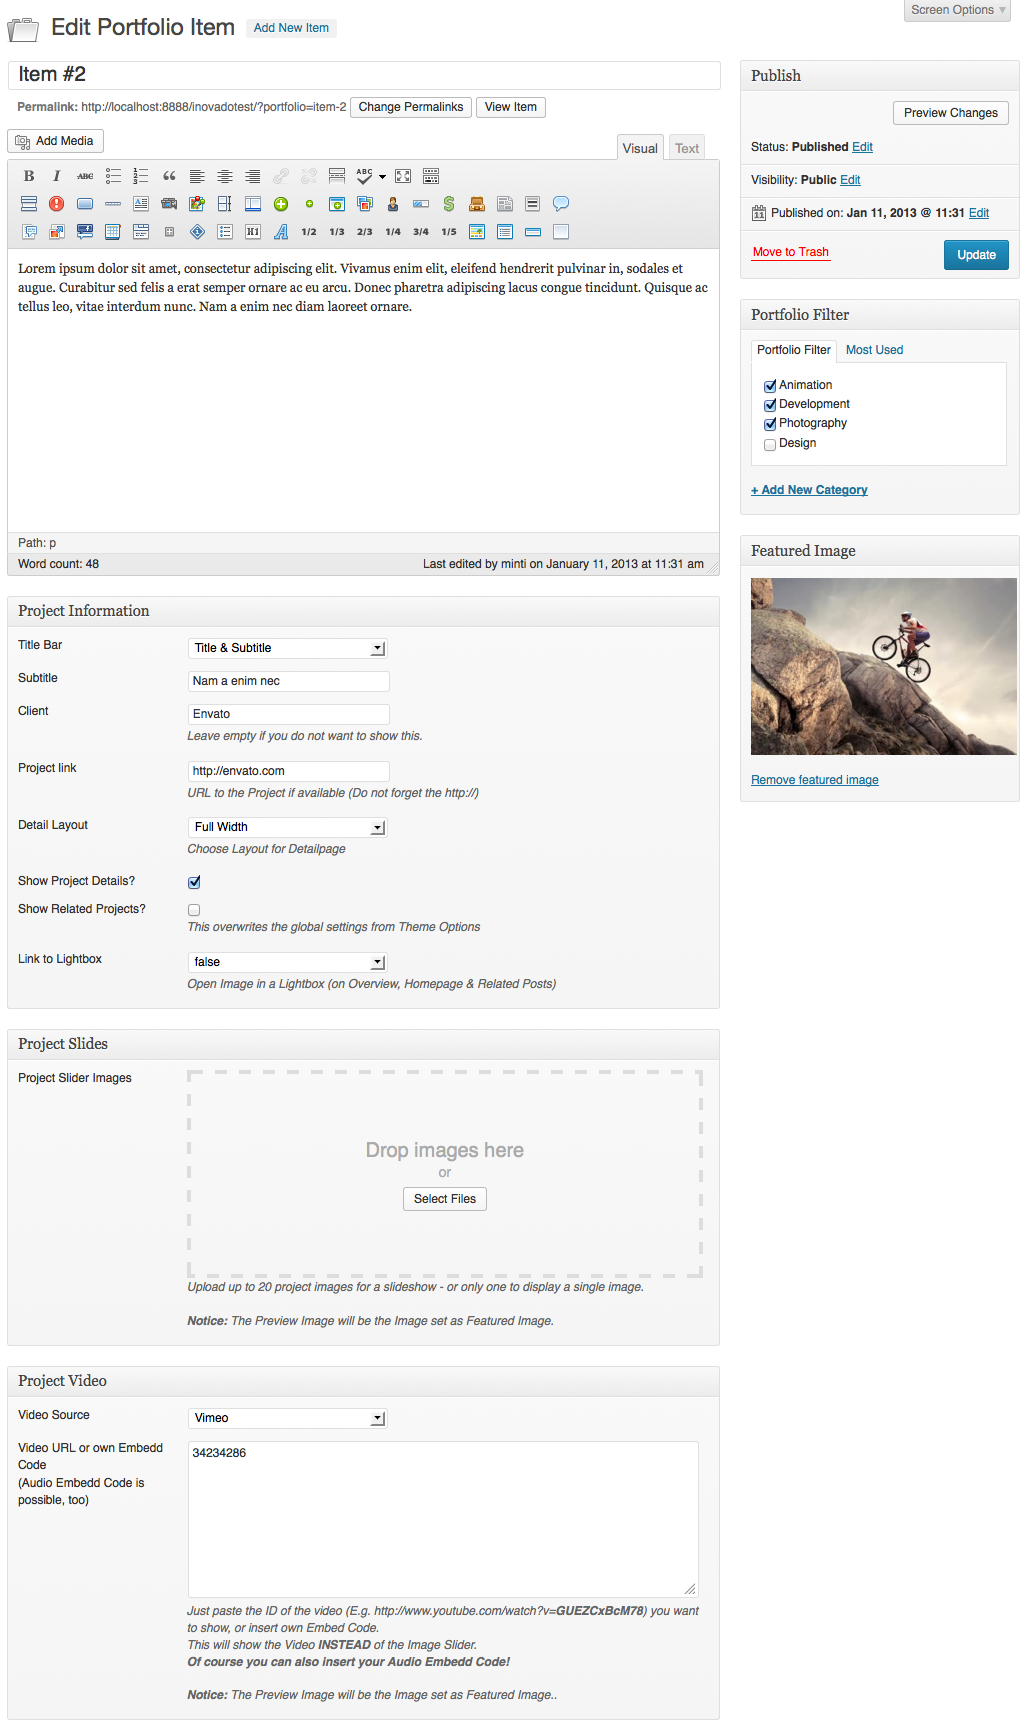Viewport: 1029px width, 1727px height.
Task: Toggle bold formatting in the editor
Action: 29,176
